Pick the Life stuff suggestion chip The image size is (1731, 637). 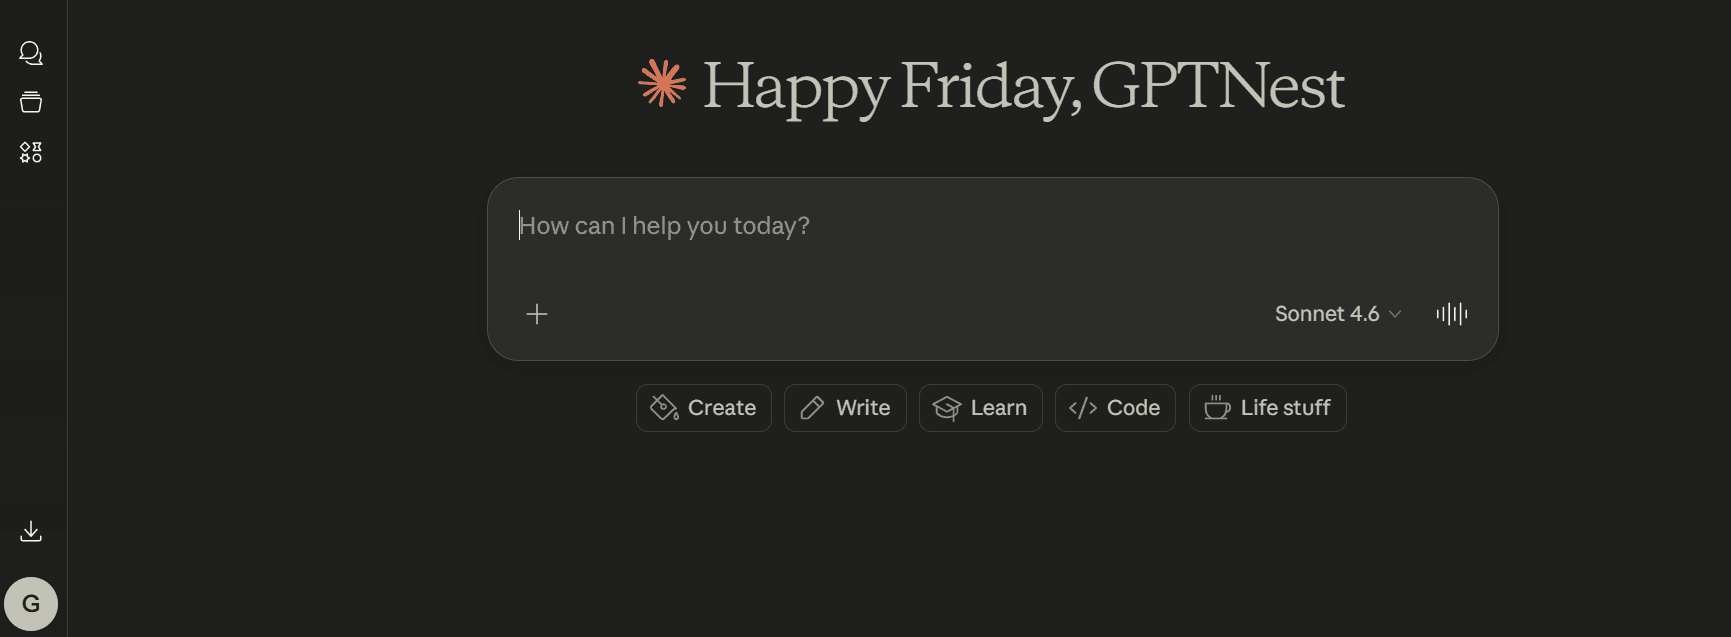(1267, 408)
